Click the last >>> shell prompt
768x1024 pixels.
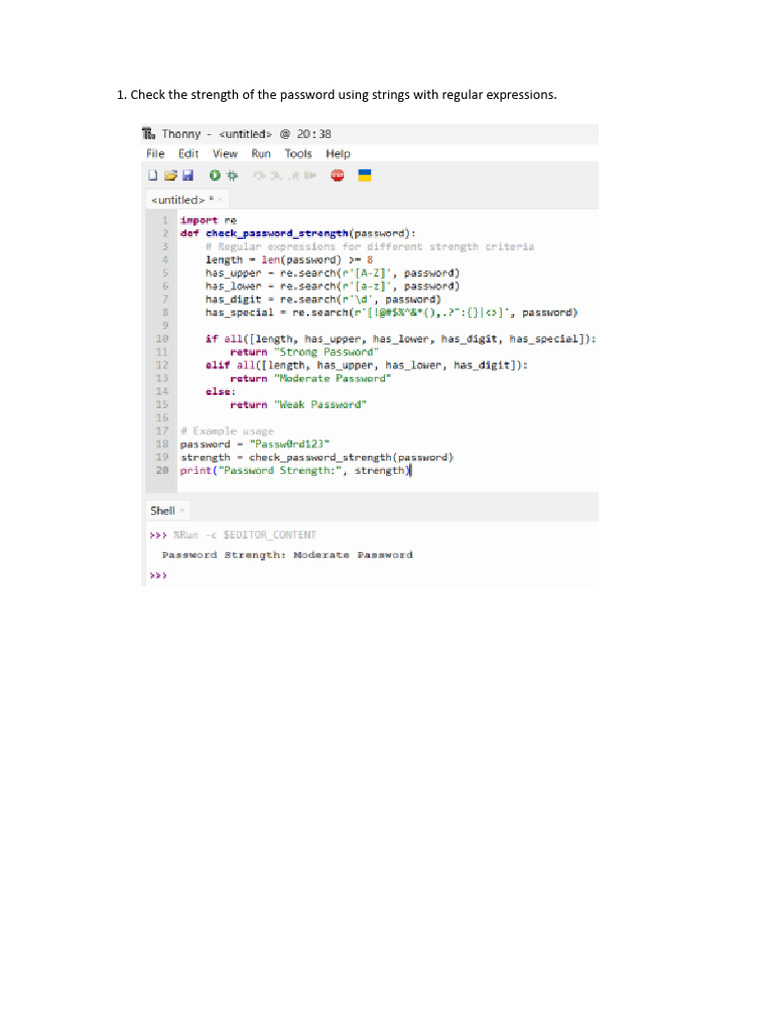pyautogui.click(x=158, y=575)
